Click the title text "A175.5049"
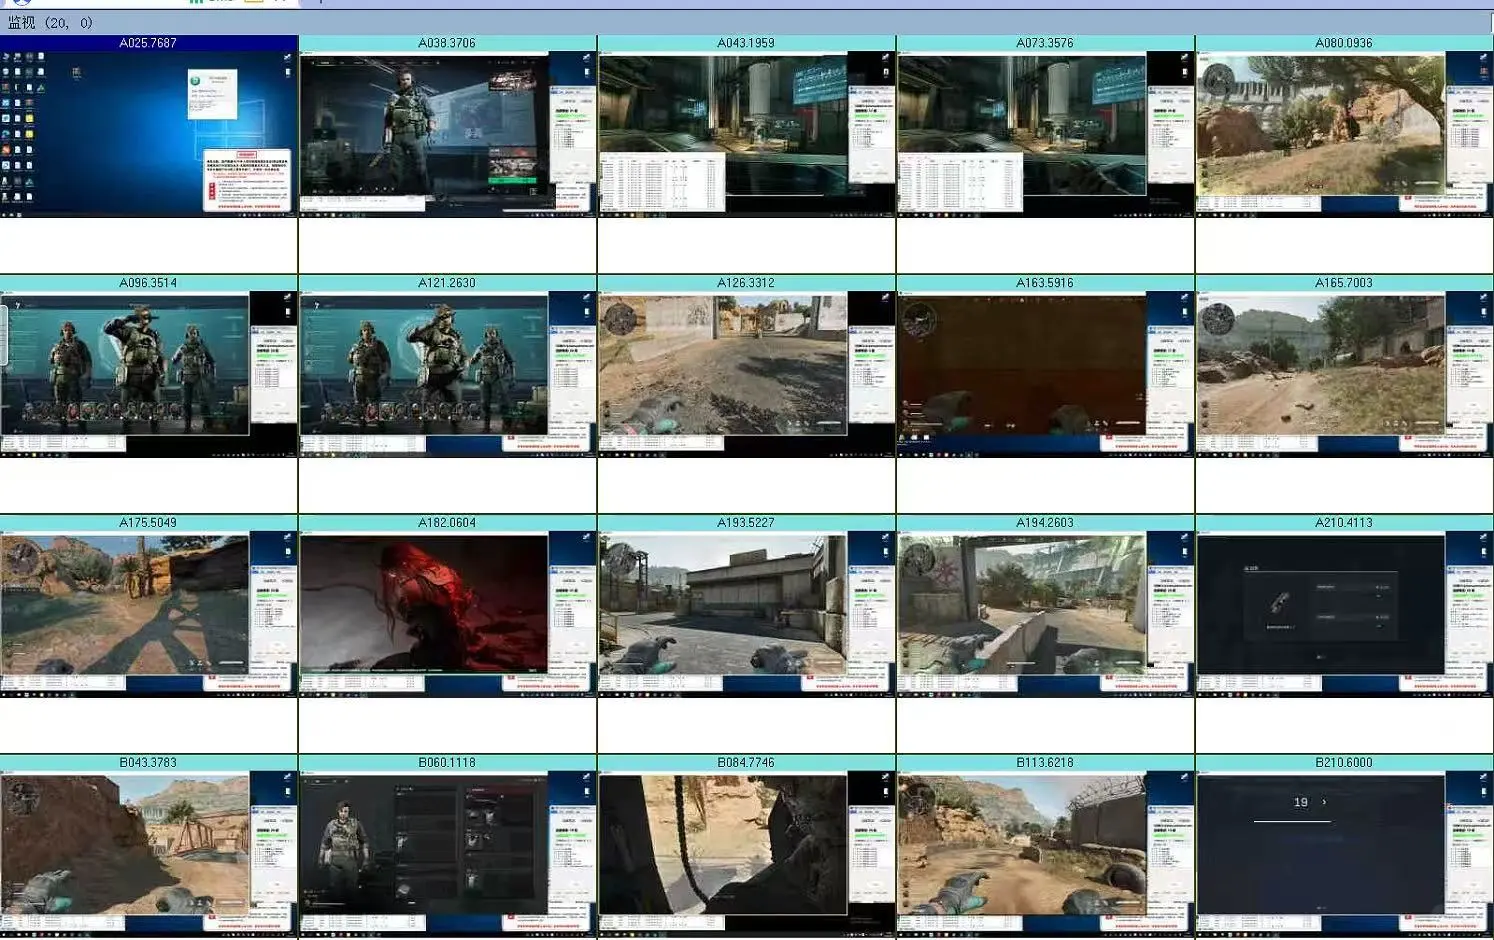Image resolution: width=1494 pixels, height=940 pixels. coord(148,523)
